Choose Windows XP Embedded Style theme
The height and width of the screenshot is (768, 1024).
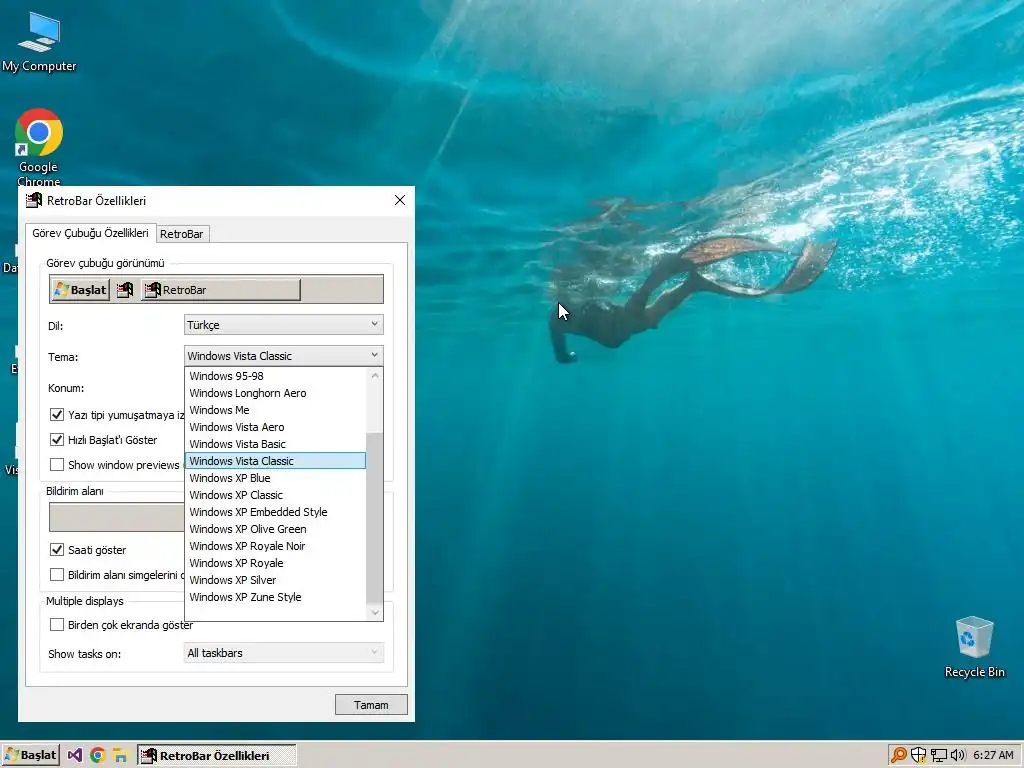pyautogui.click(x=275, y=511)
